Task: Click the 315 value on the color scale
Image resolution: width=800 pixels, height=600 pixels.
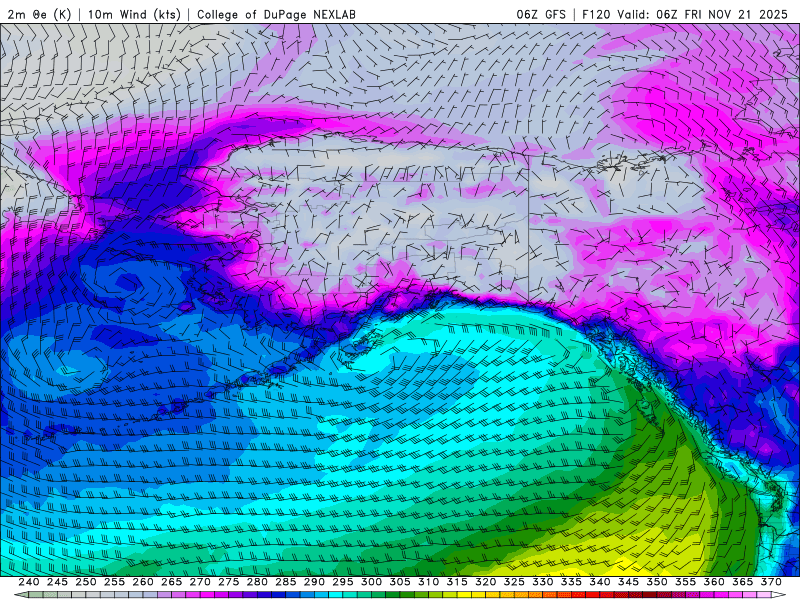Action: 457,582
